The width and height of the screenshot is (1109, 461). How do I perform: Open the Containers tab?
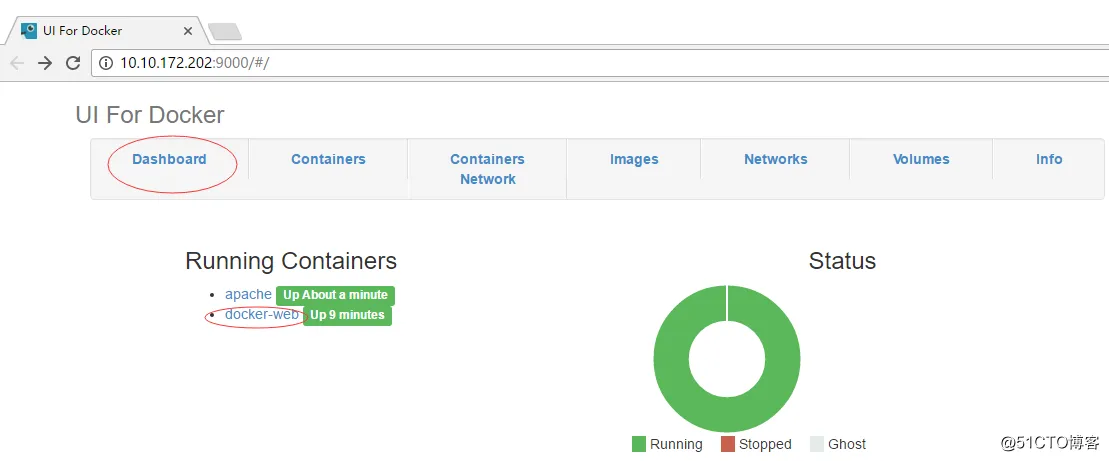tap(328, 159)
